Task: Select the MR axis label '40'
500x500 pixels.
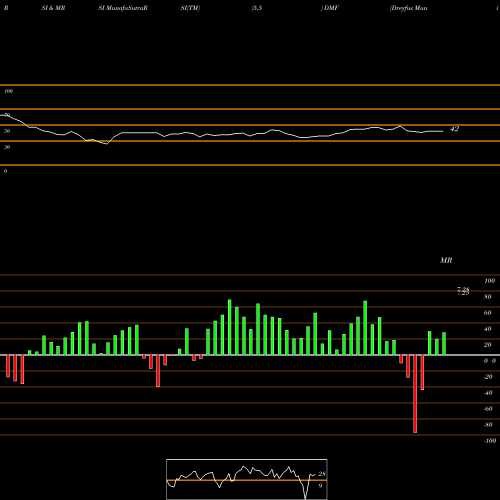Action: [x=488, y=329]
